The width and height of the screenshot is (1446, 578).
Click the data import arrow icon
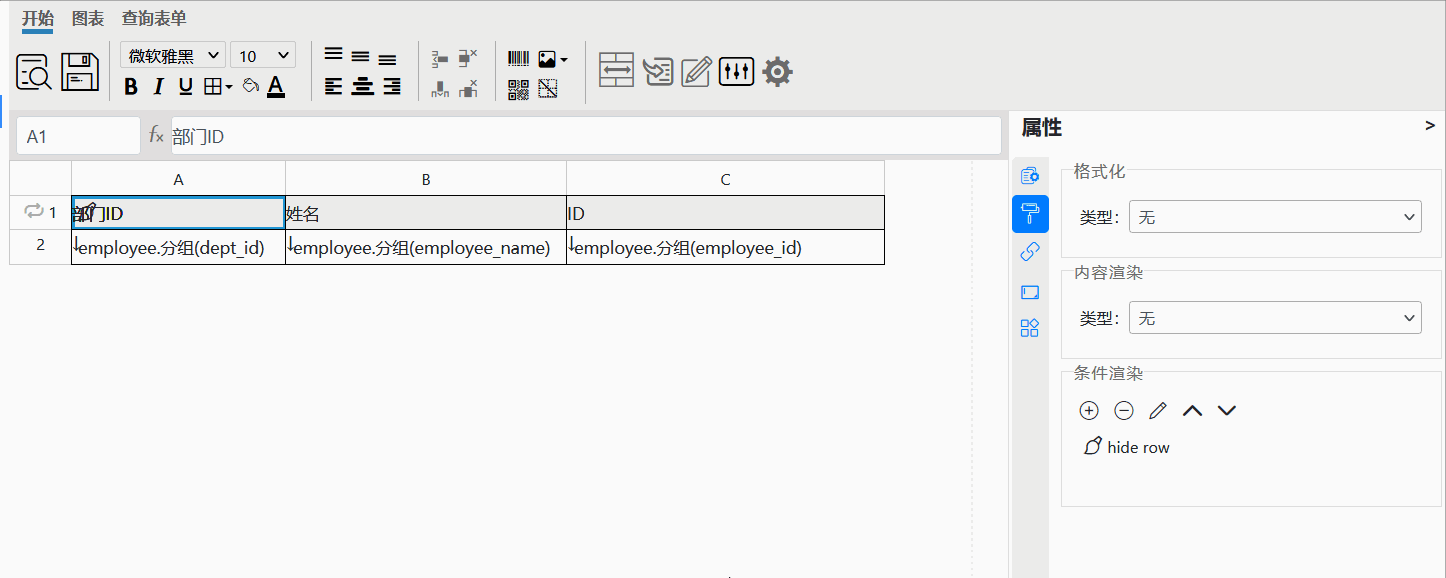(658, 71)
